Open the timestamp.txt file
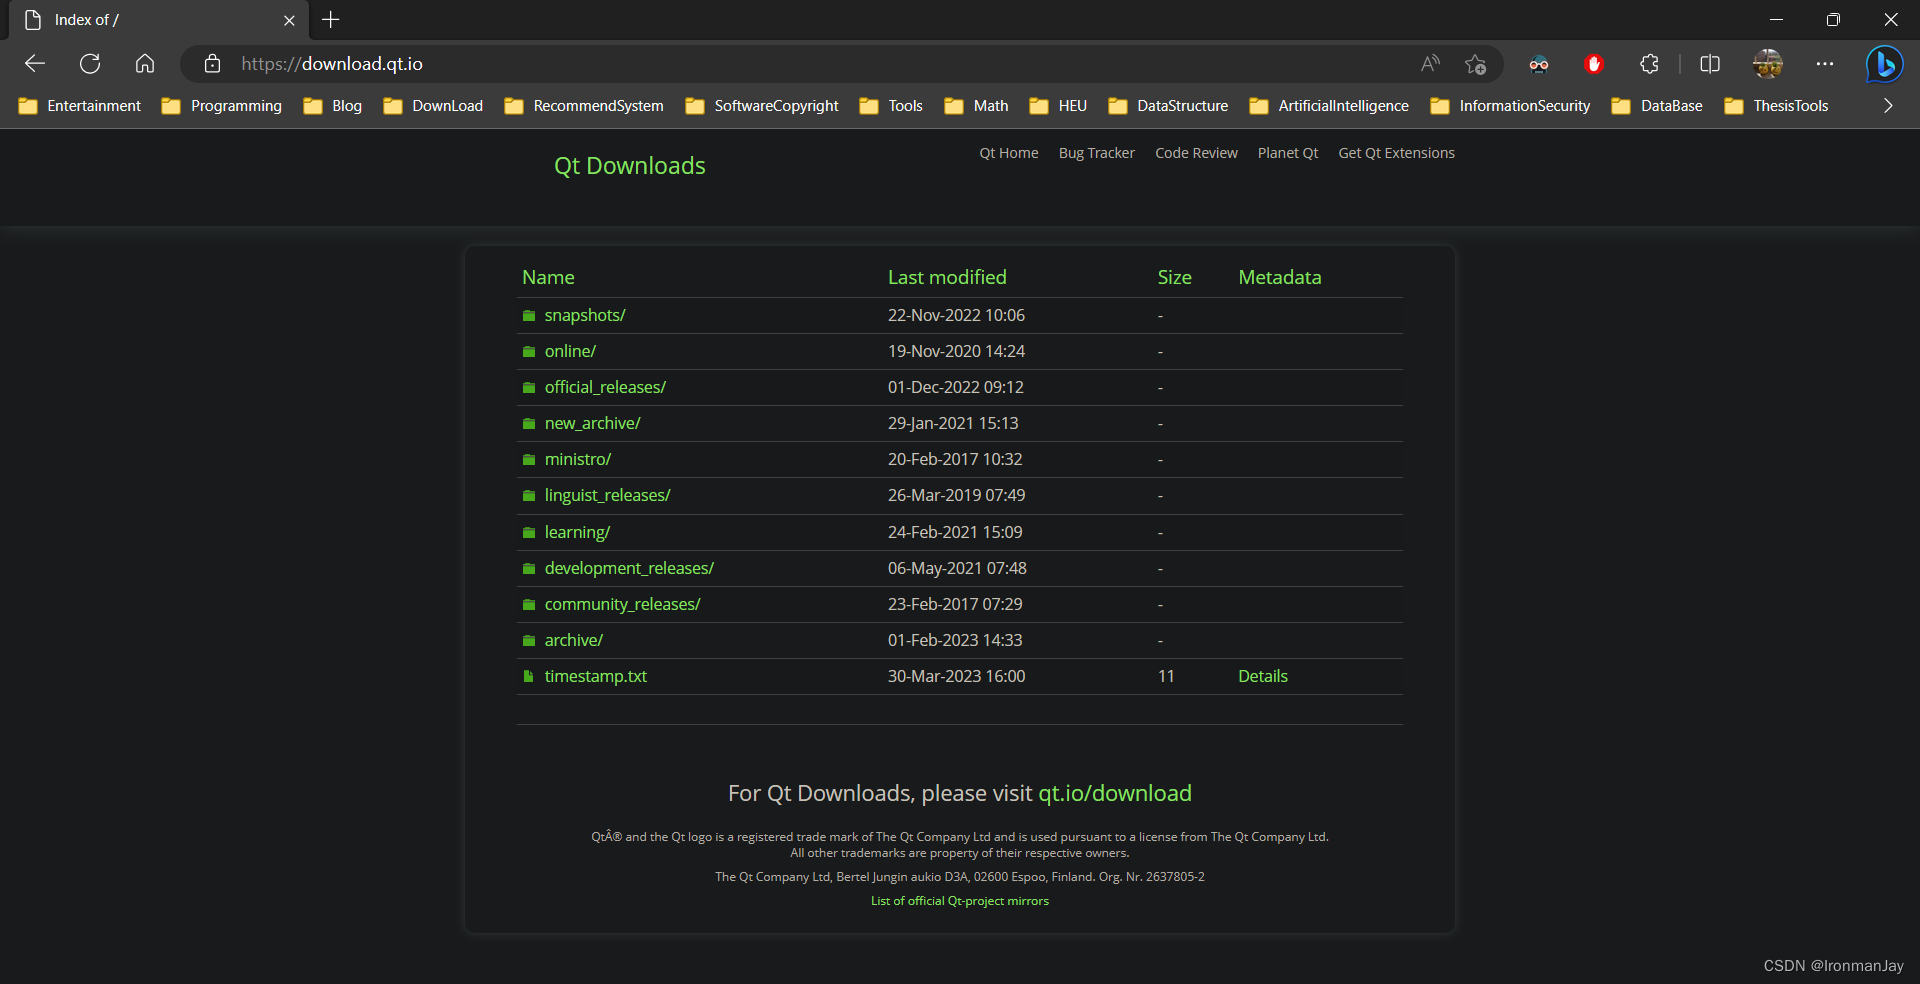Image resolution: width=1920 pixels, height=984 pixels. coord(596,676)
